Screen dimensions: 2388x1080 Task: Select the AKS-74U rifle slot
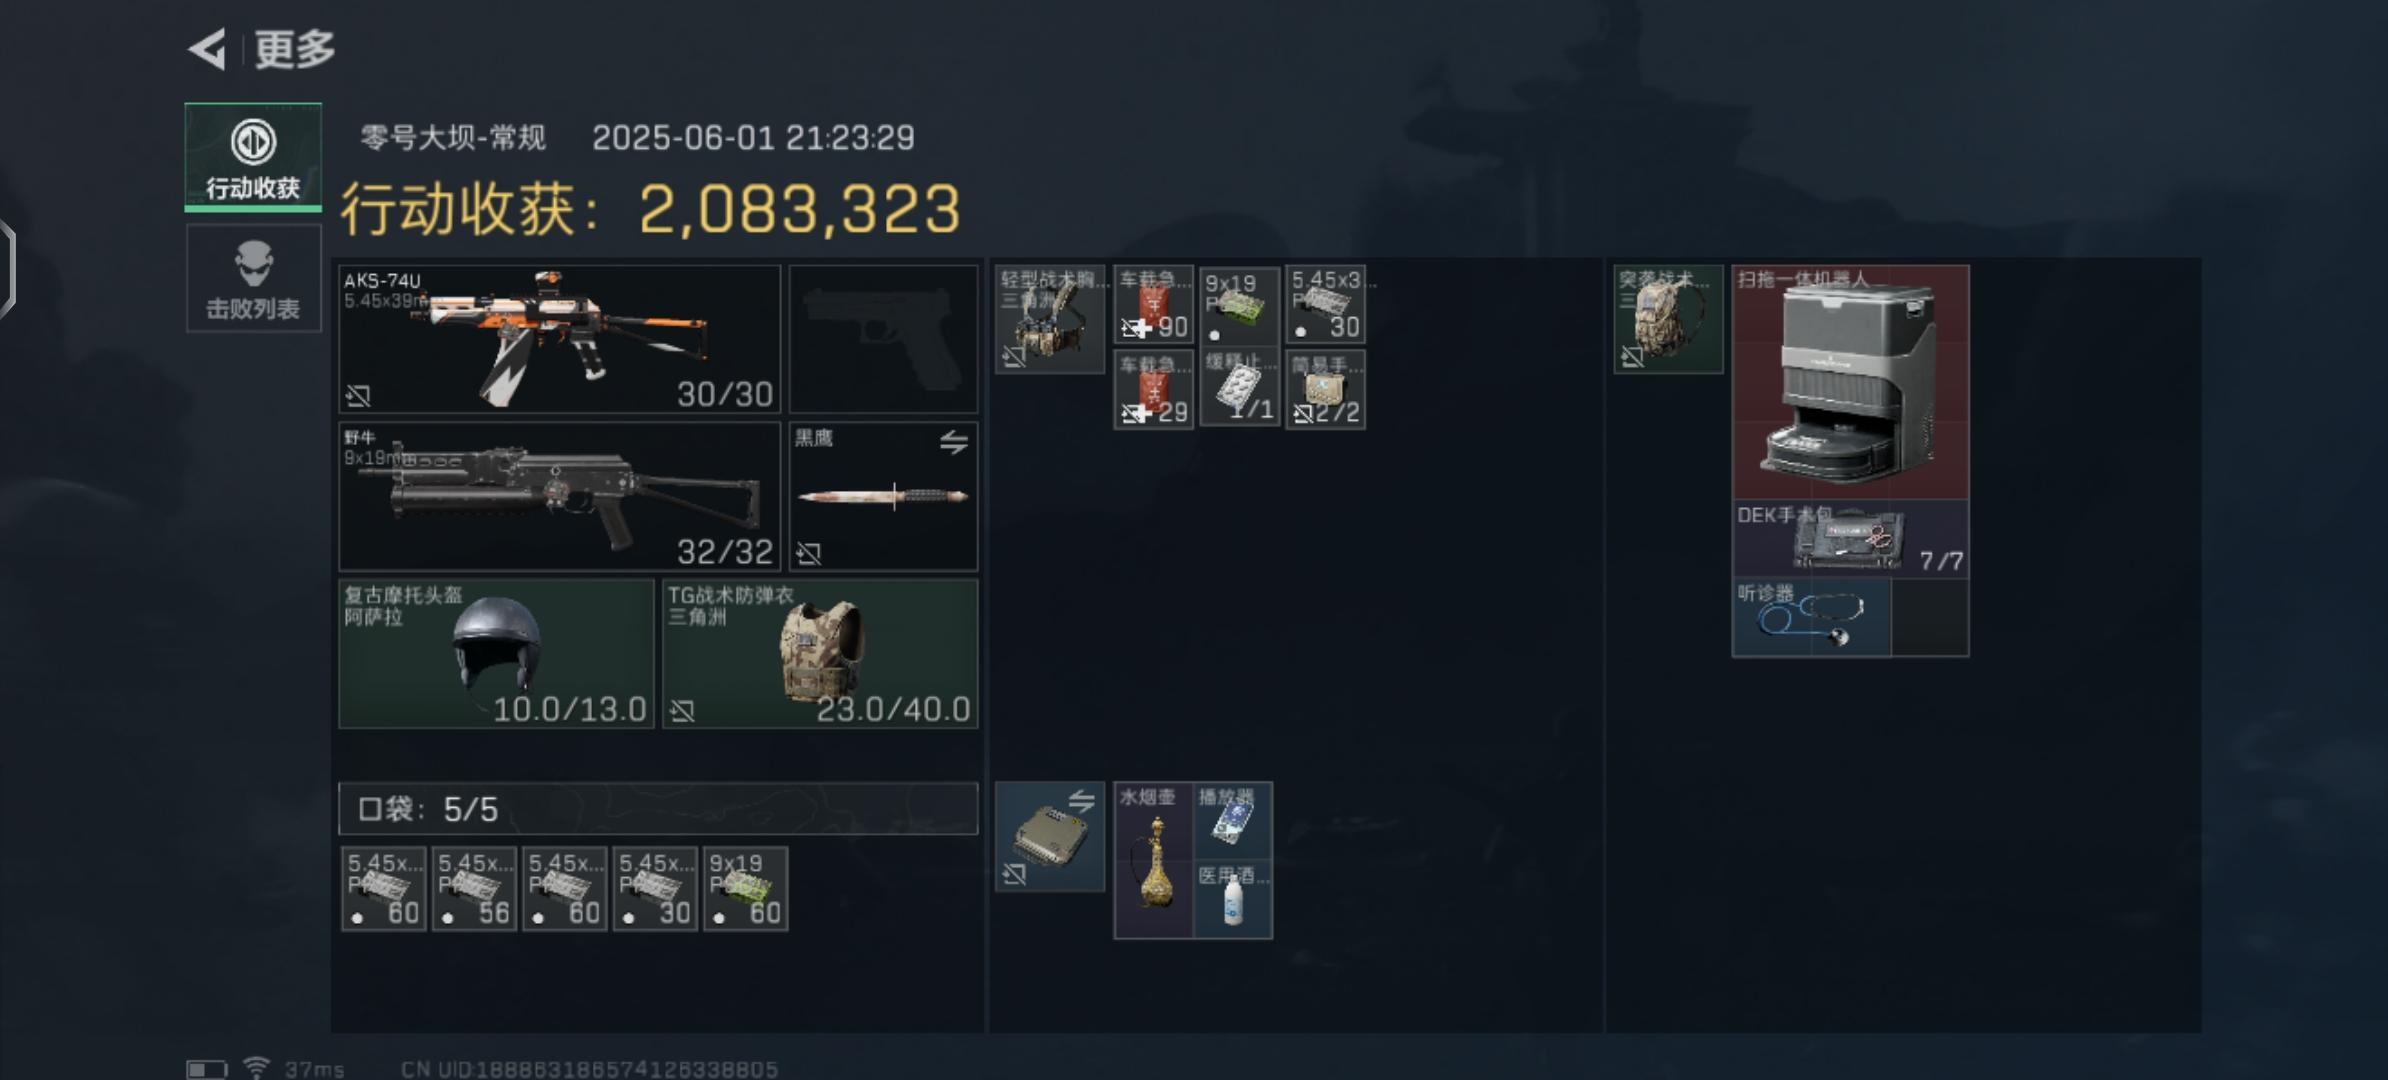coord(559,339)
